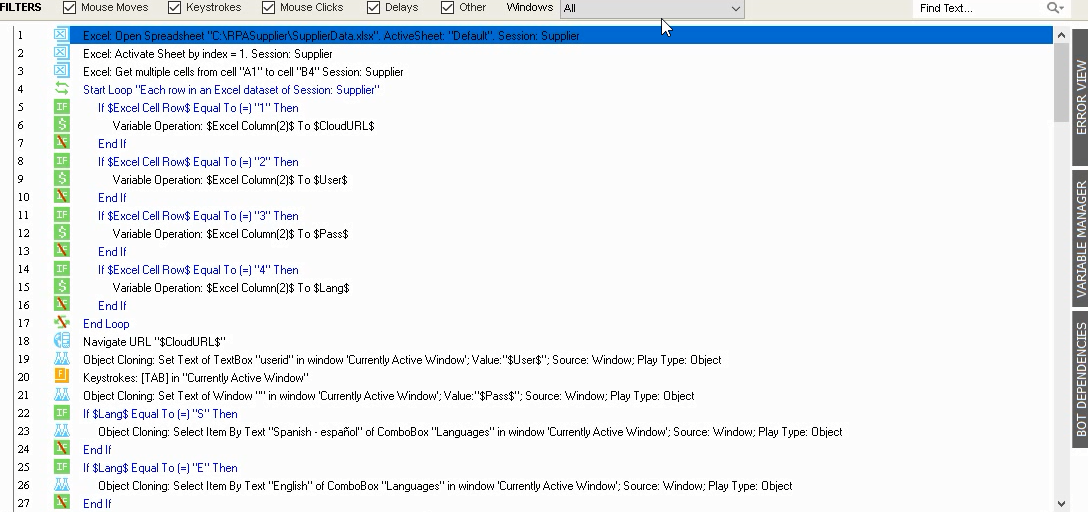
Task: Click the End If icon on line 16
Action: pos(61,305)
